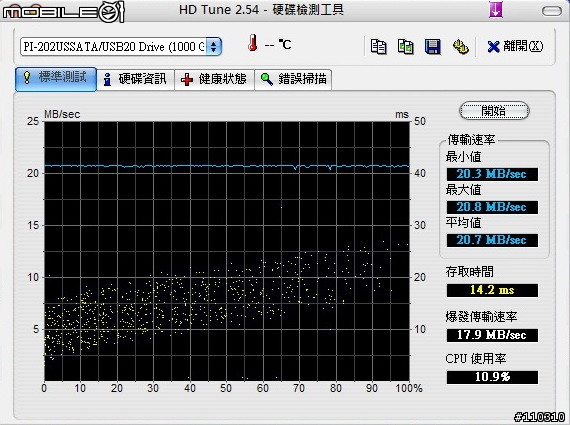Click the 最小值 minimum label
The height and width of the screenshot is (425, 570).
[x=463, y=157]
